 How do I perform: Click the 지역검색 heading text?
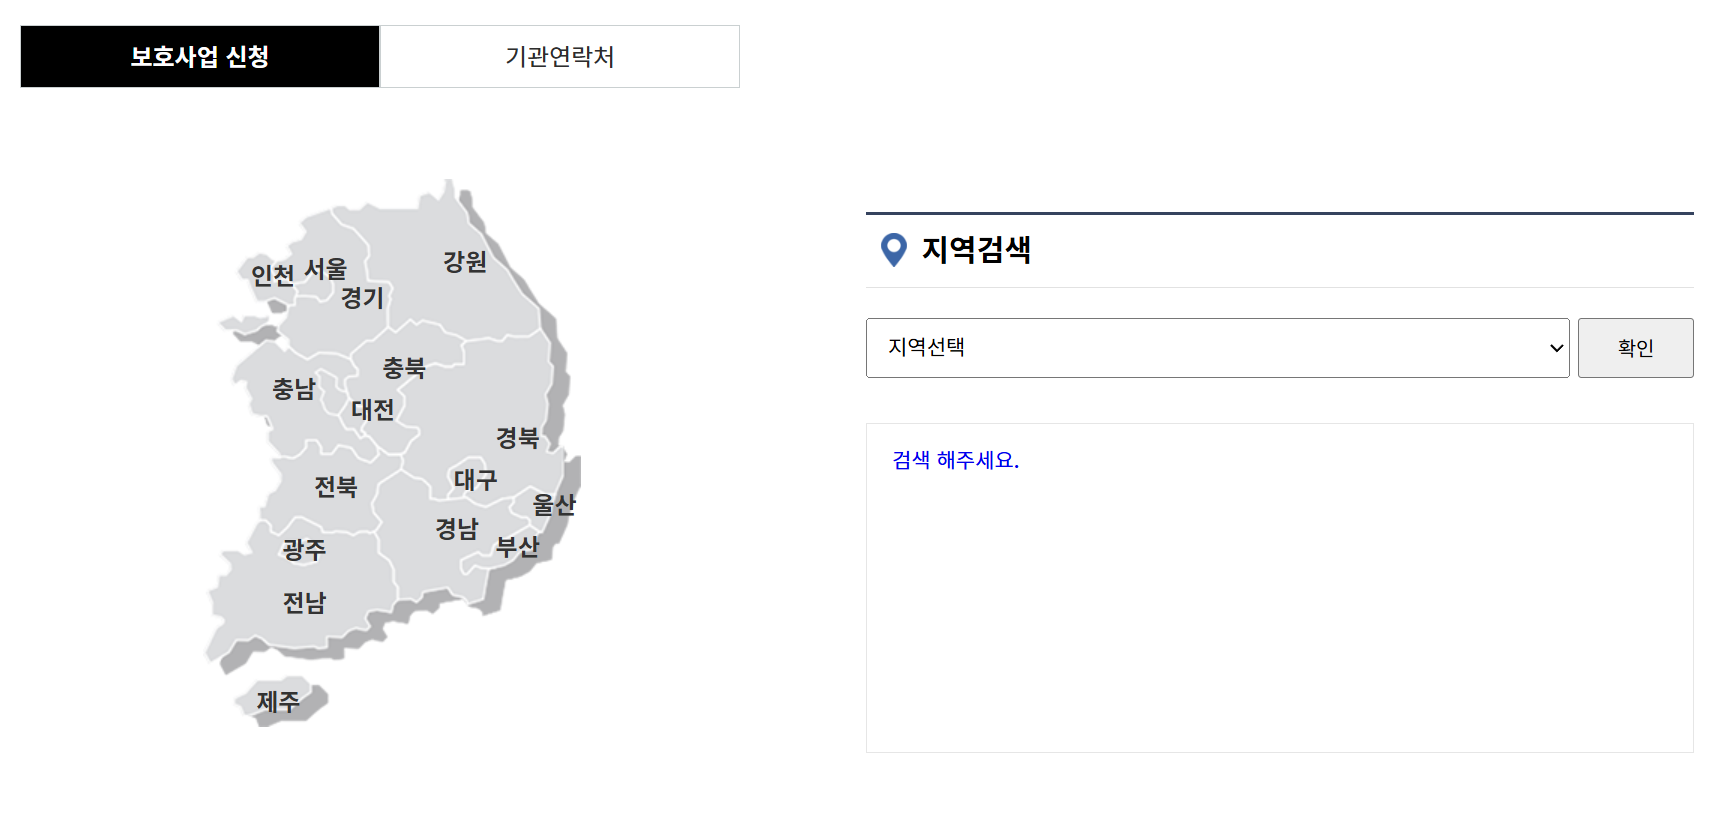[x=976, y=250]
